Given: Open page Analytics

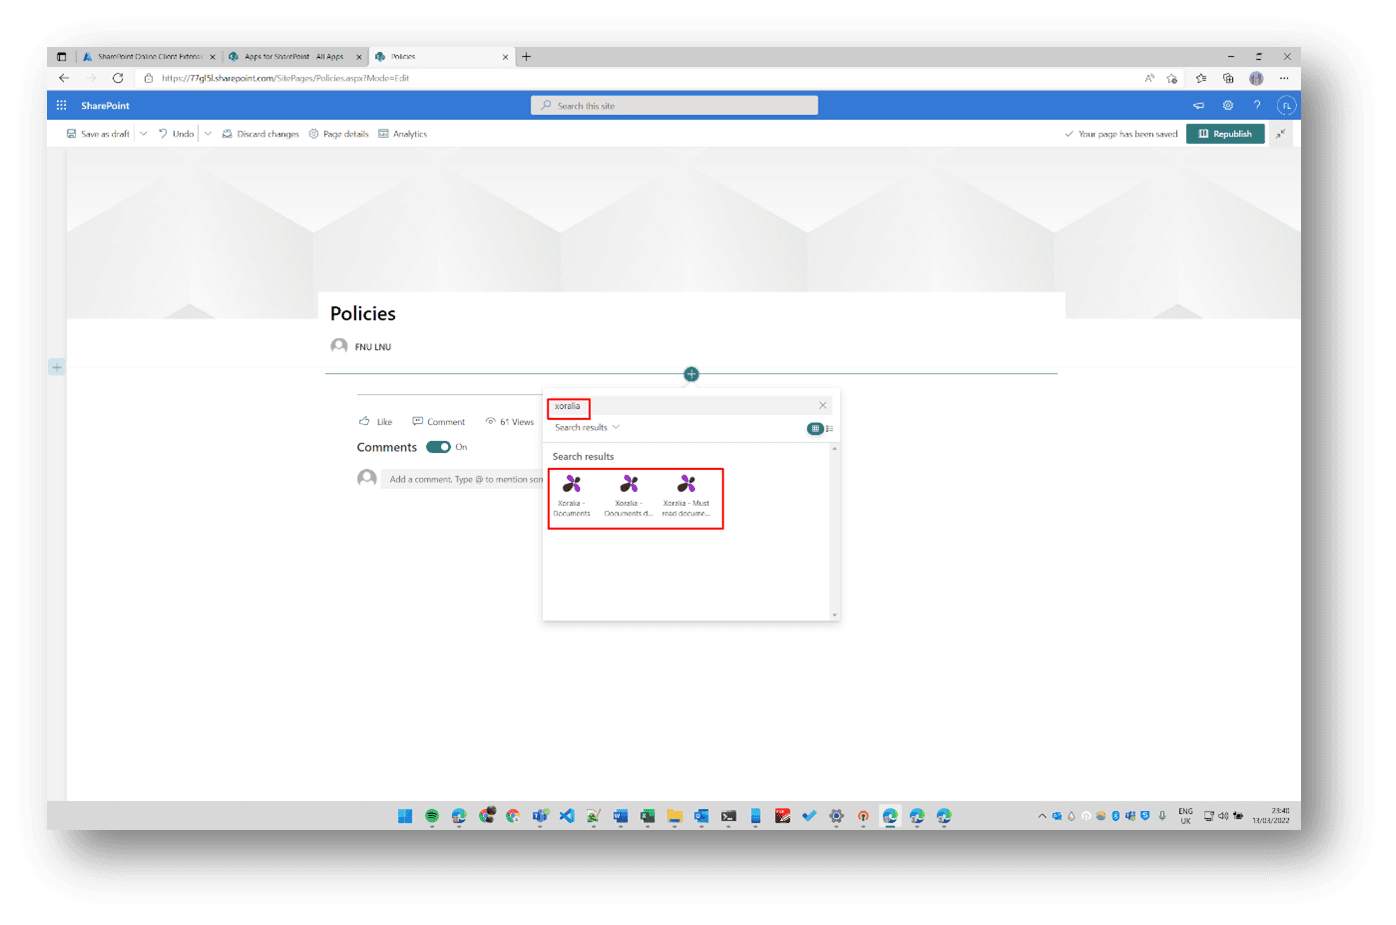Looking at the screenshot, I should (402, 134).
